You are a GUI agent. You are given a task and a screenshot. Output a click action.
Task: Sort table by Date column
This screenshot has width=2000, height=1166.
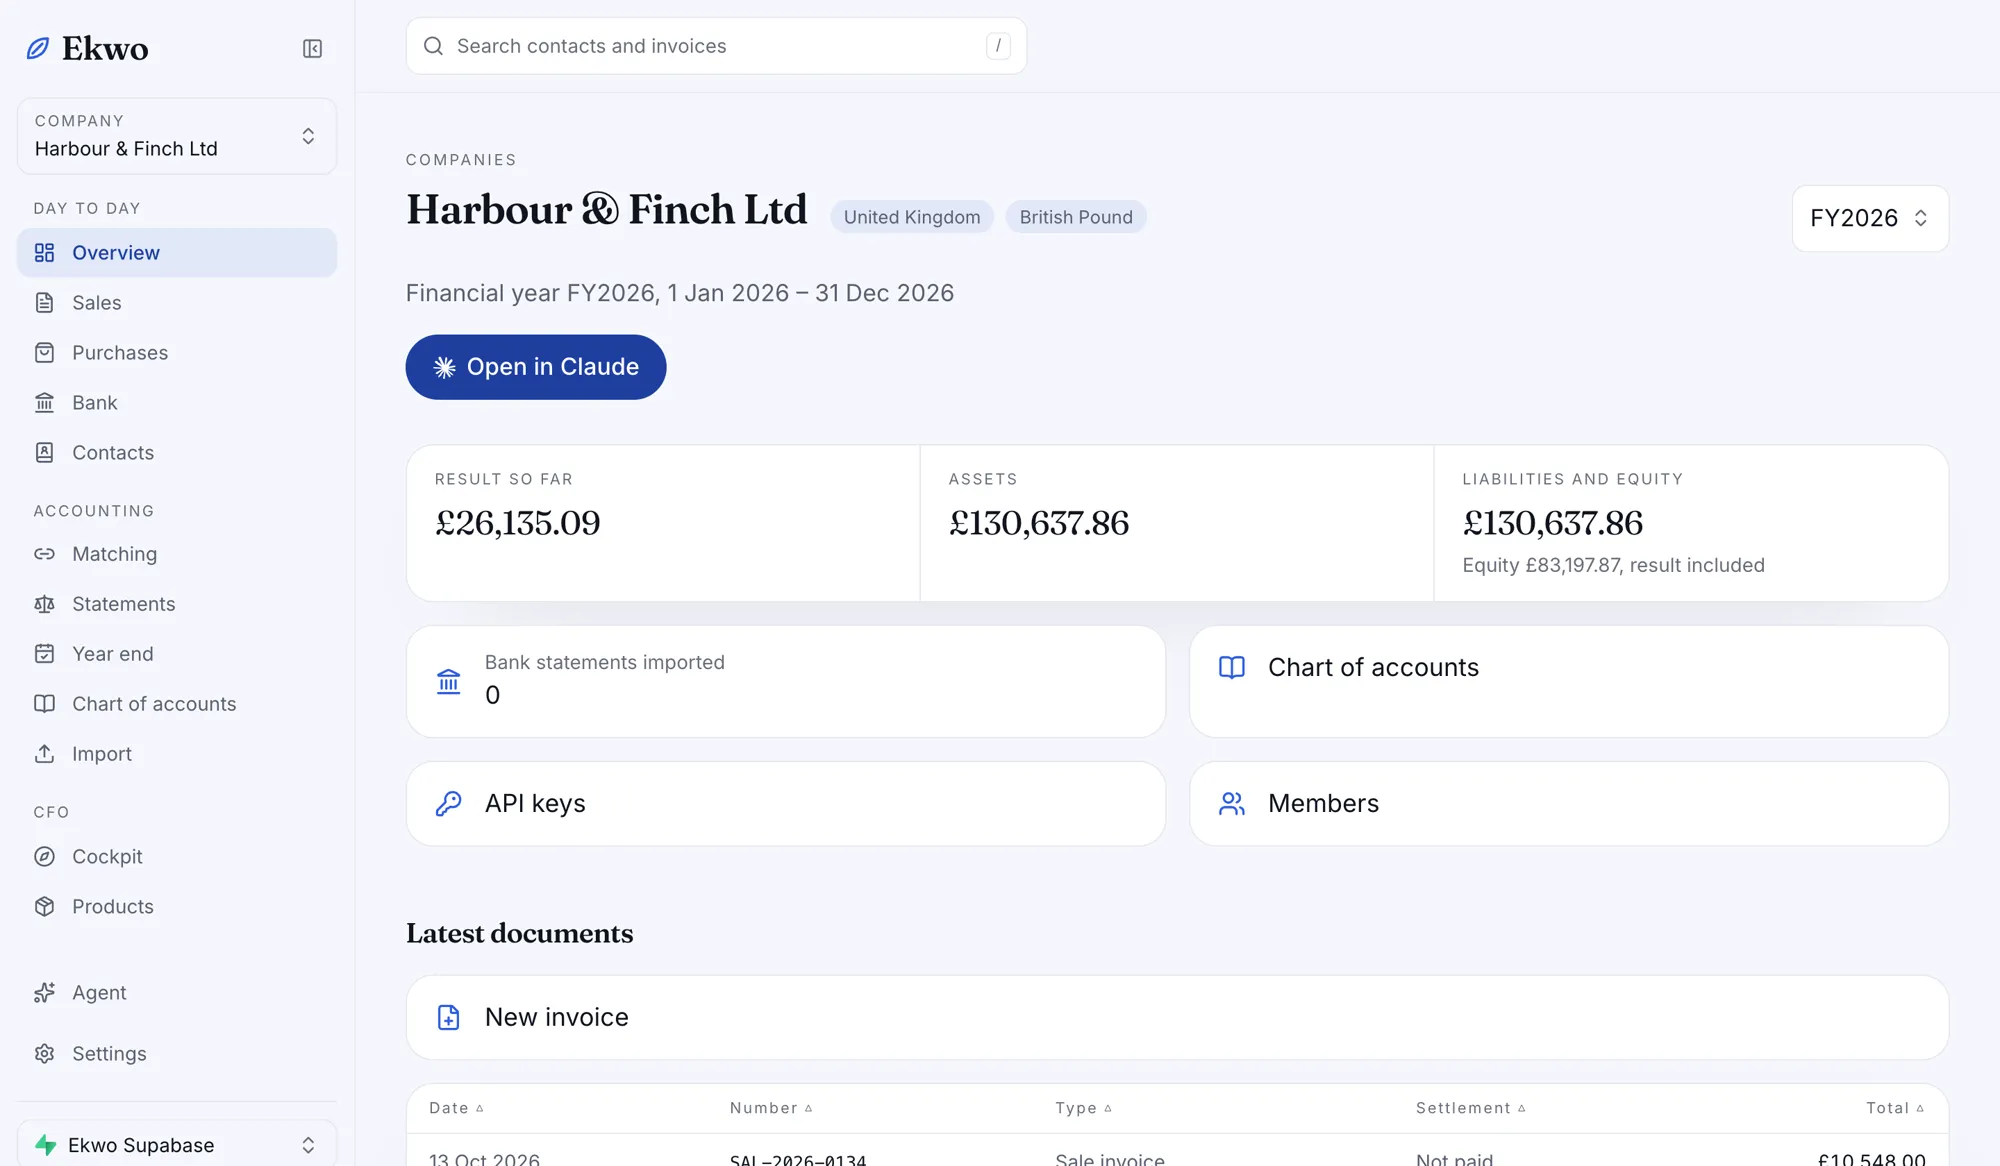(457, 1108)
